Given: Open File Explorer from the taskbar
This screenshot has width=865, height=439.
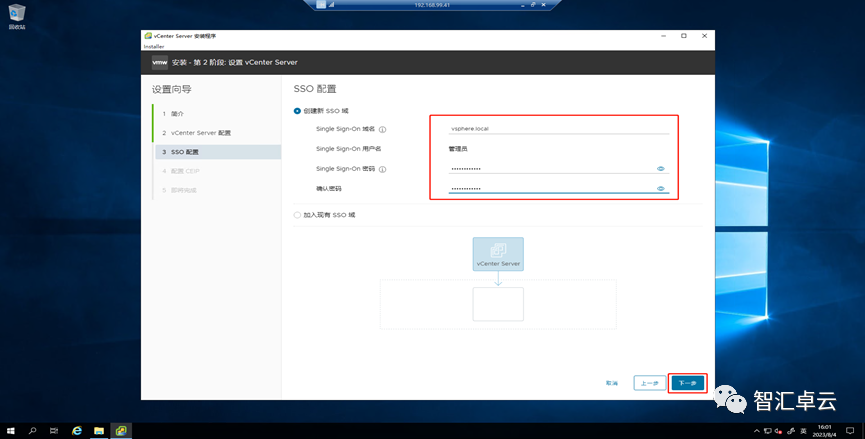Looking at the screenshot, I should [x=99, y=431].
